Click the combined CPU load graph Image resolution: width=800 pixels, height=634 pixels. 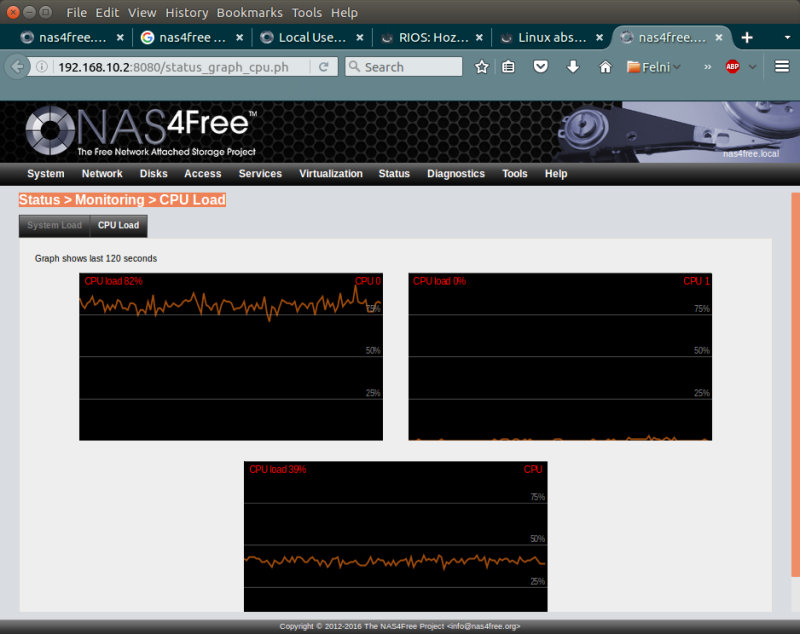pyautogui.click(x=395, y=536)
